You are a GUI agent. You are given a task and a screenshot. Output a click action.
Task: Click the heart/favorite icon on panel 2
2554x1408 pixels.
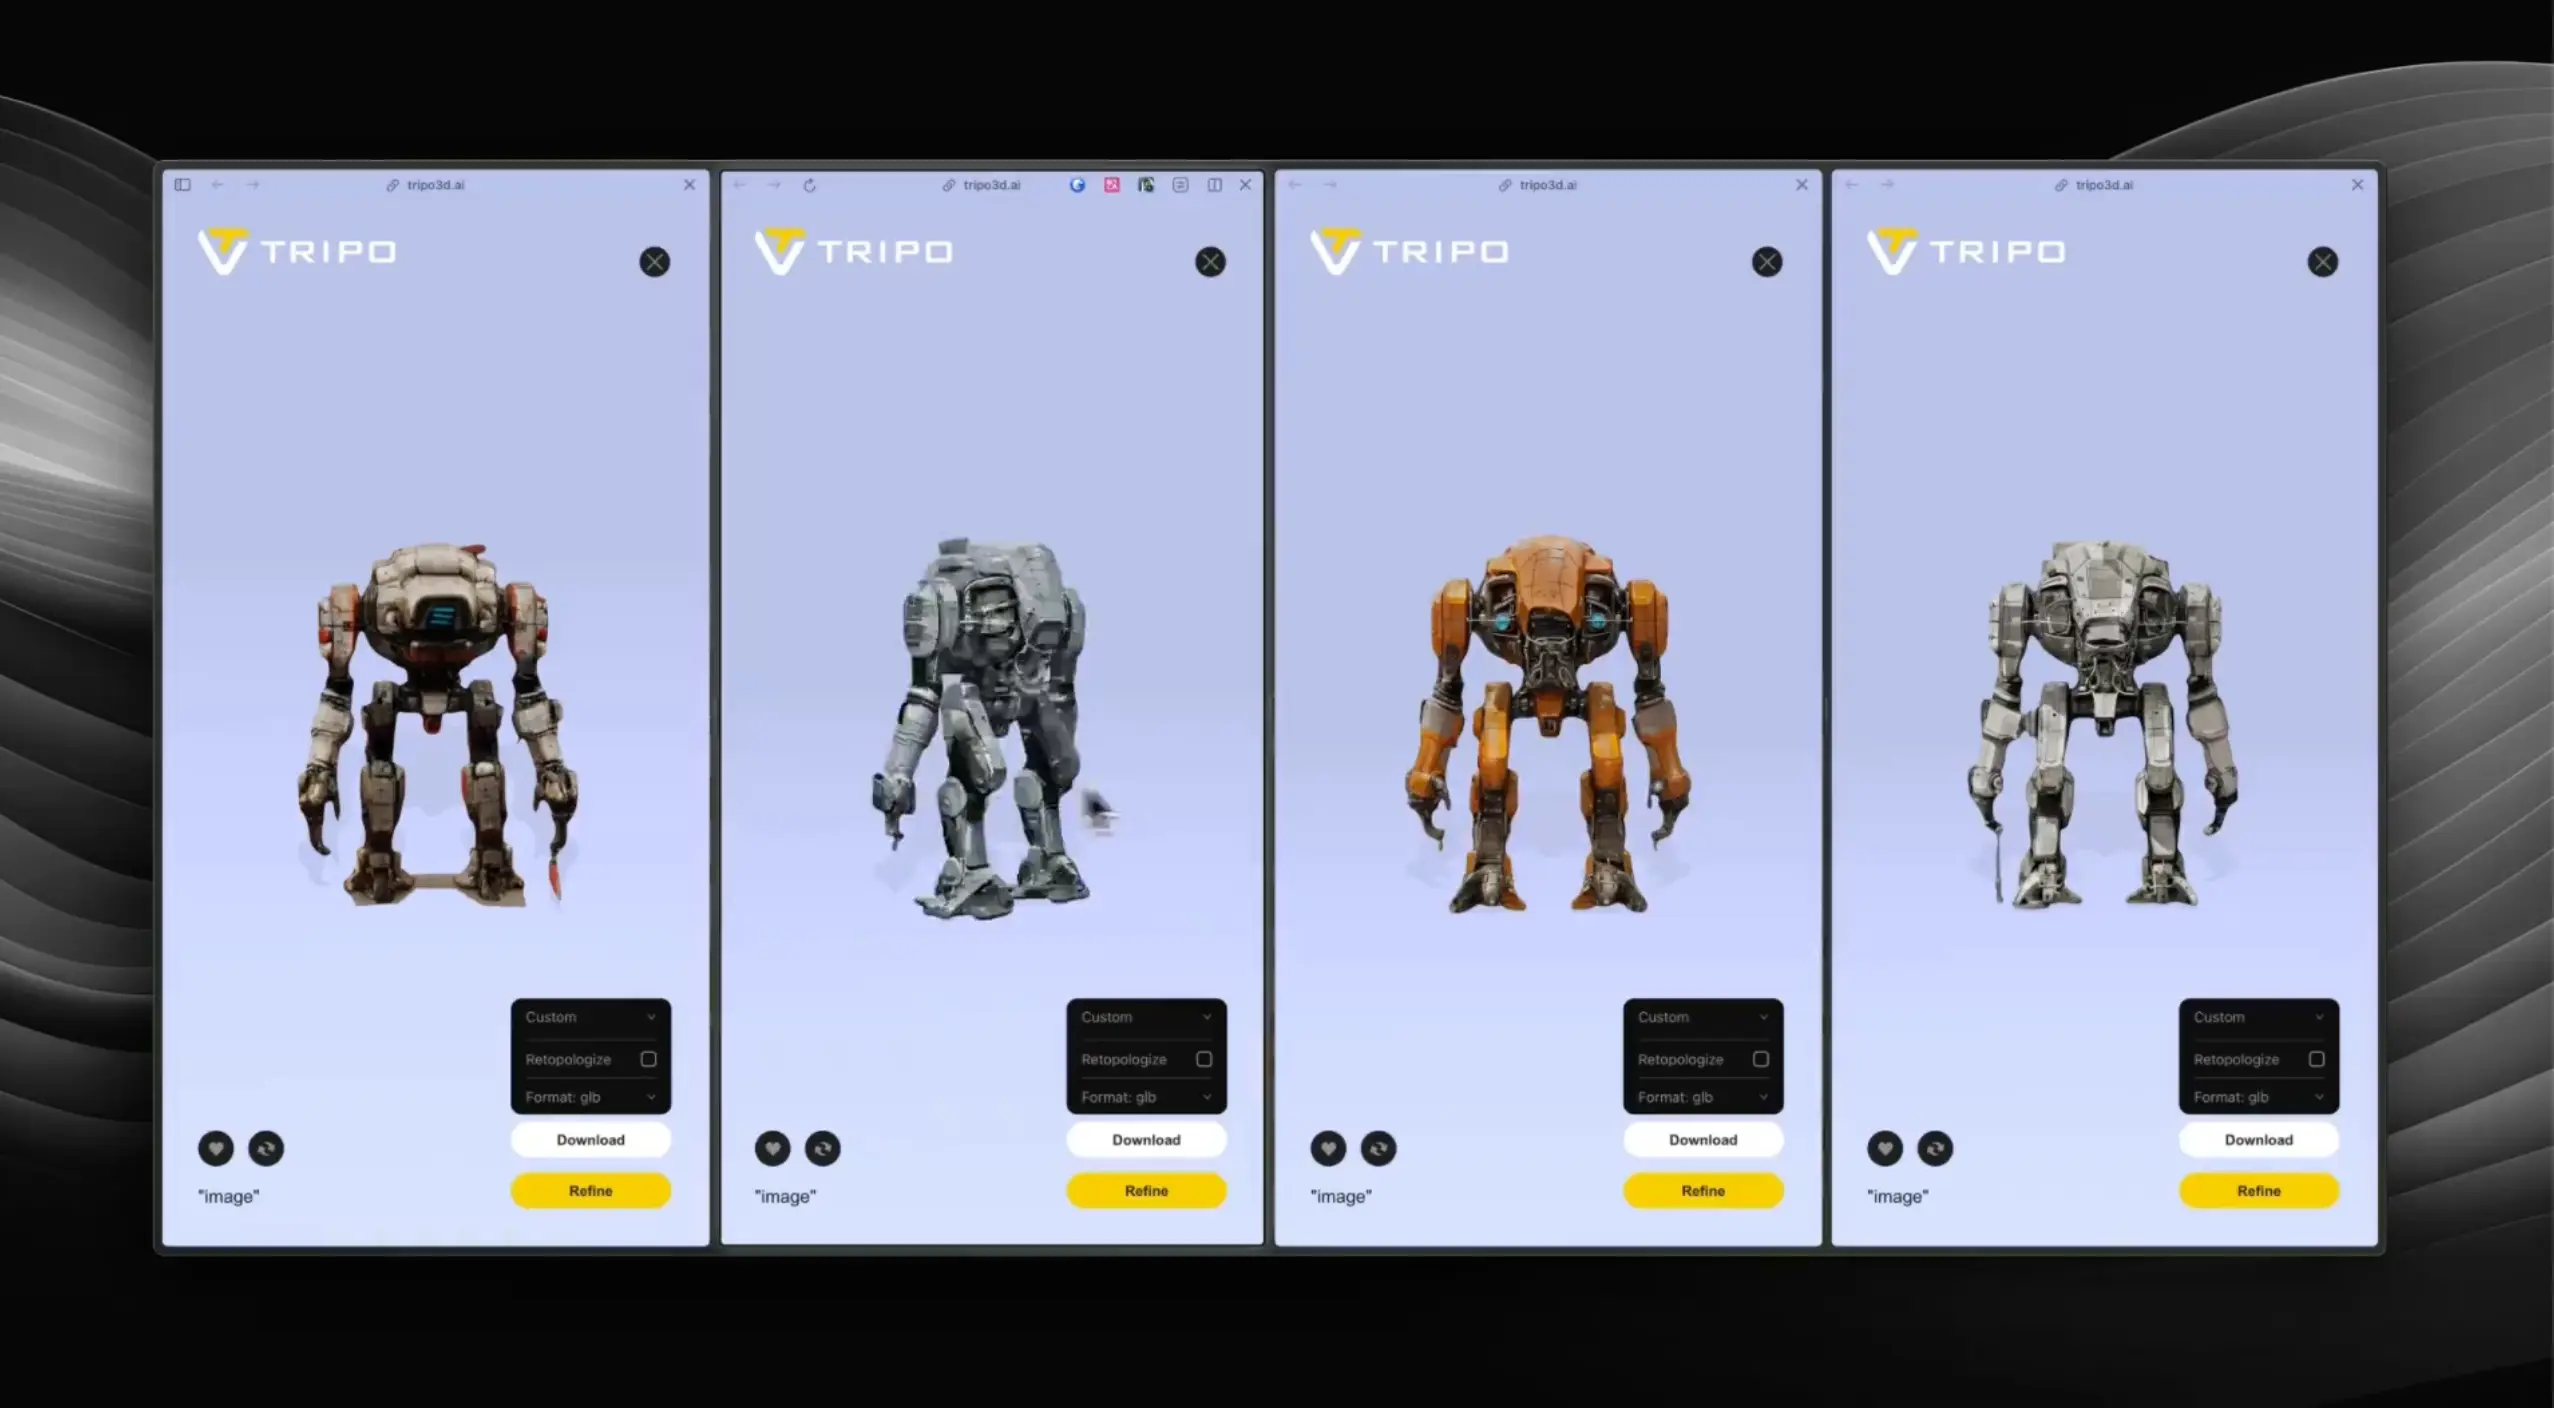coord(773,1148)
